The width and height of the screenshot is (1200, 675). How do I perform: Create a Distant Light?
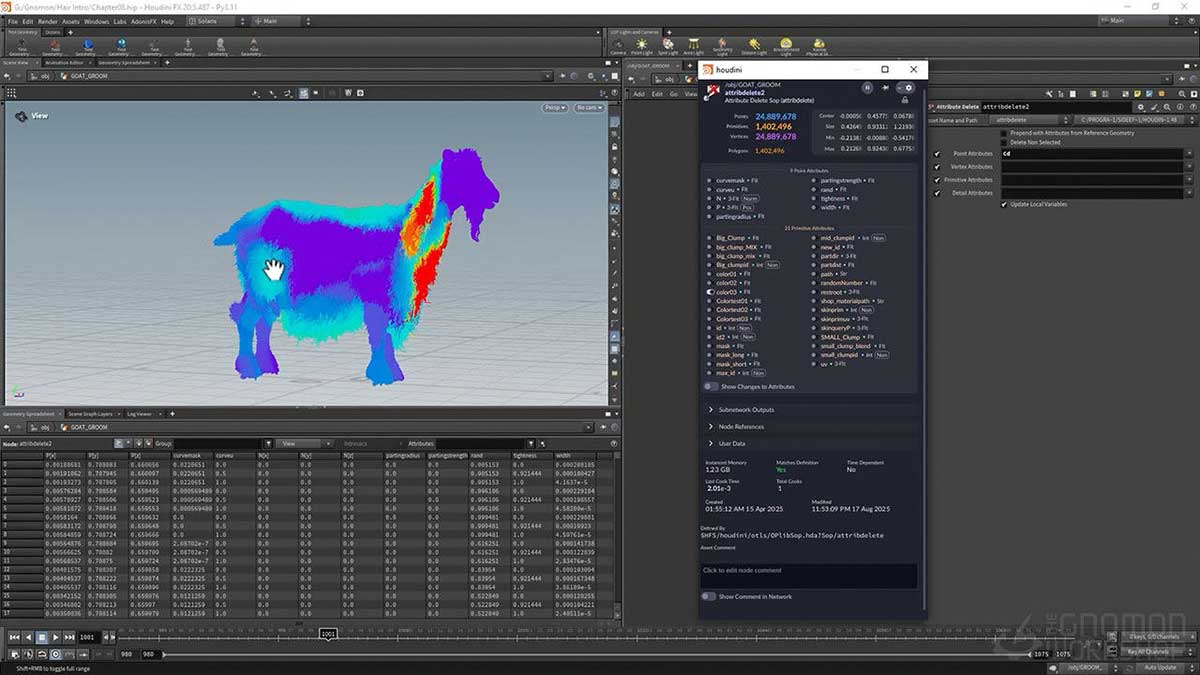pyautogui.click(x=753, y=42)
